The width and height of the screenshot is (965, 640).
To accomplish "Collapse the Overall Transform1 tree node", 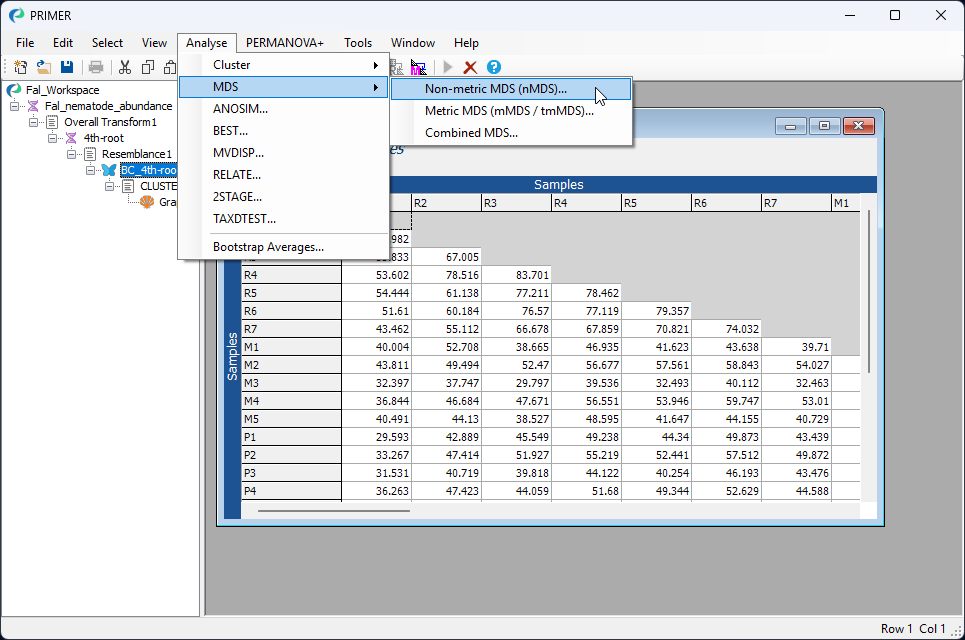I will tap(34, 122).
